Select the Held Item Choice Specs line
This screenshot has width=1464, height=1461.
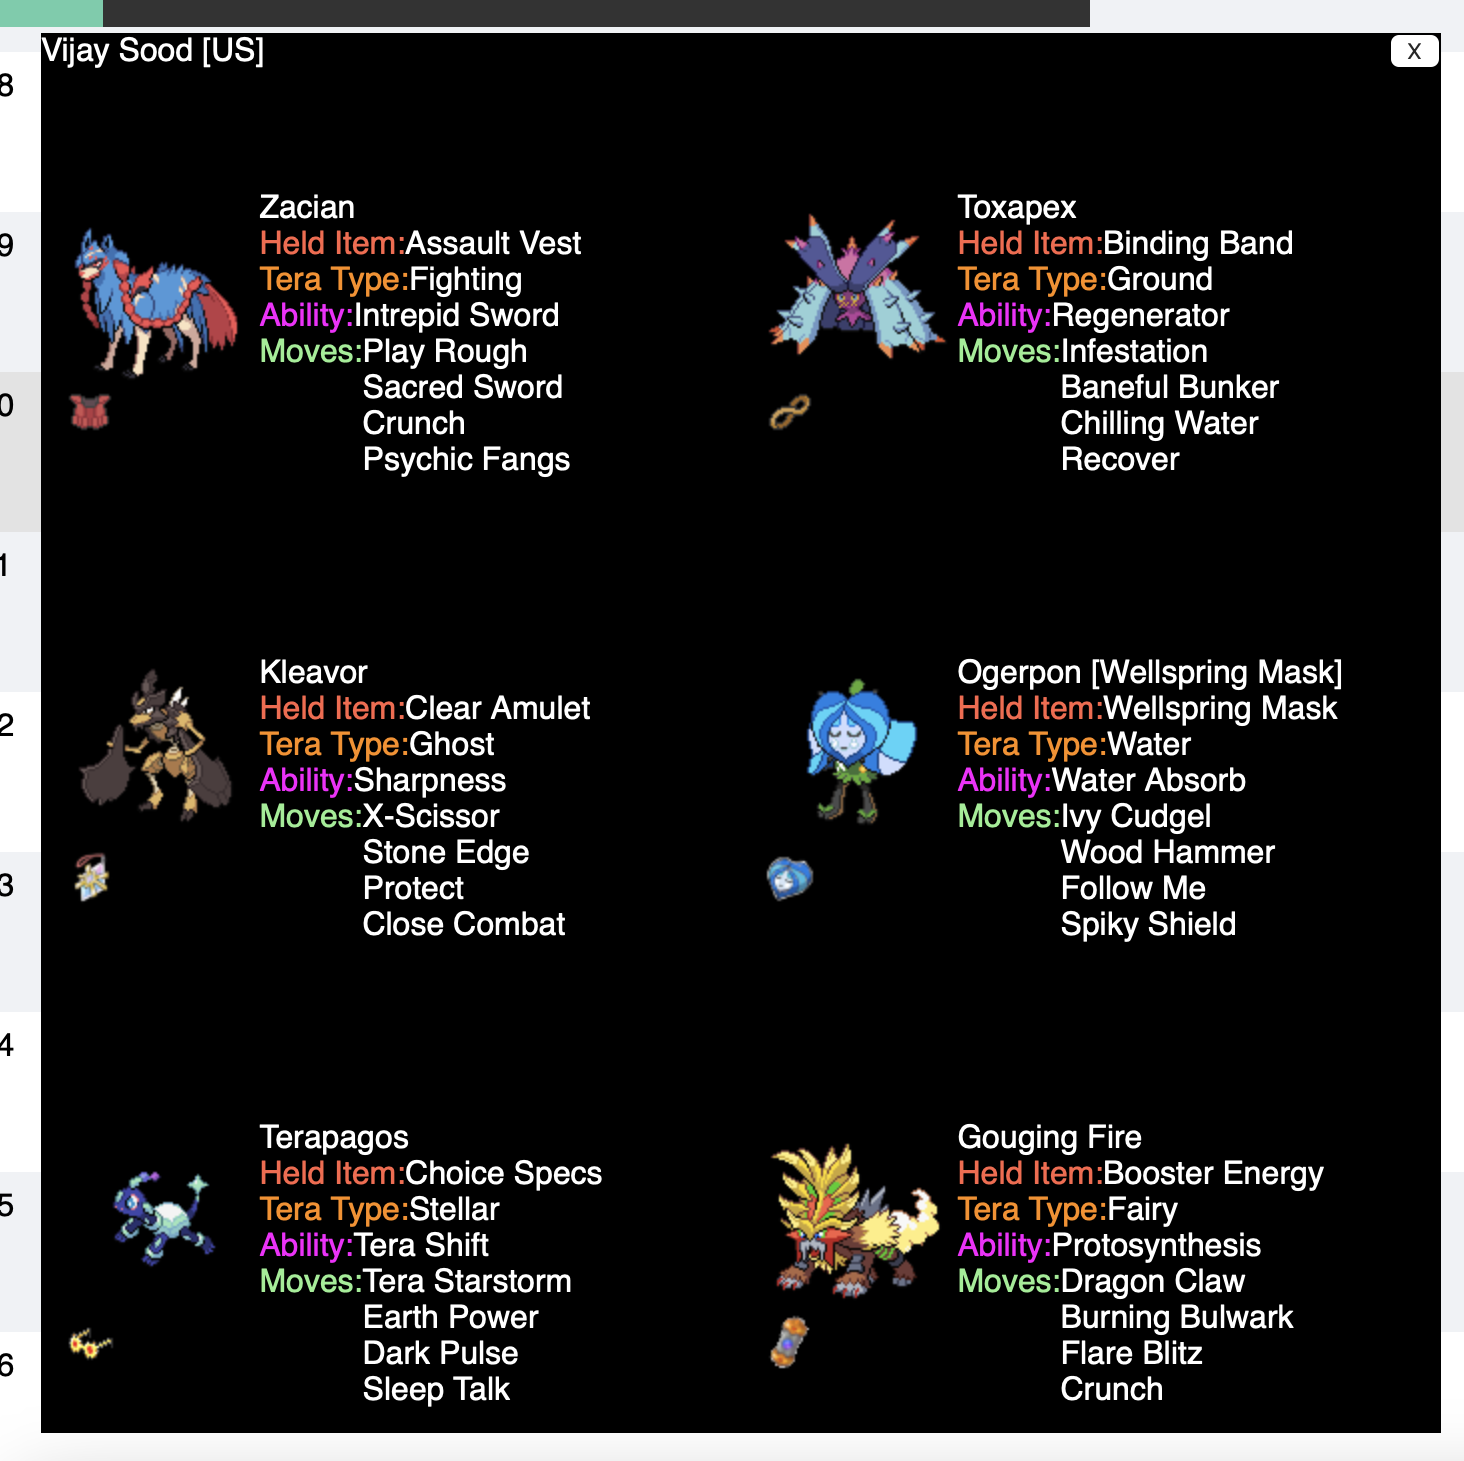[x=431, y=1173]
